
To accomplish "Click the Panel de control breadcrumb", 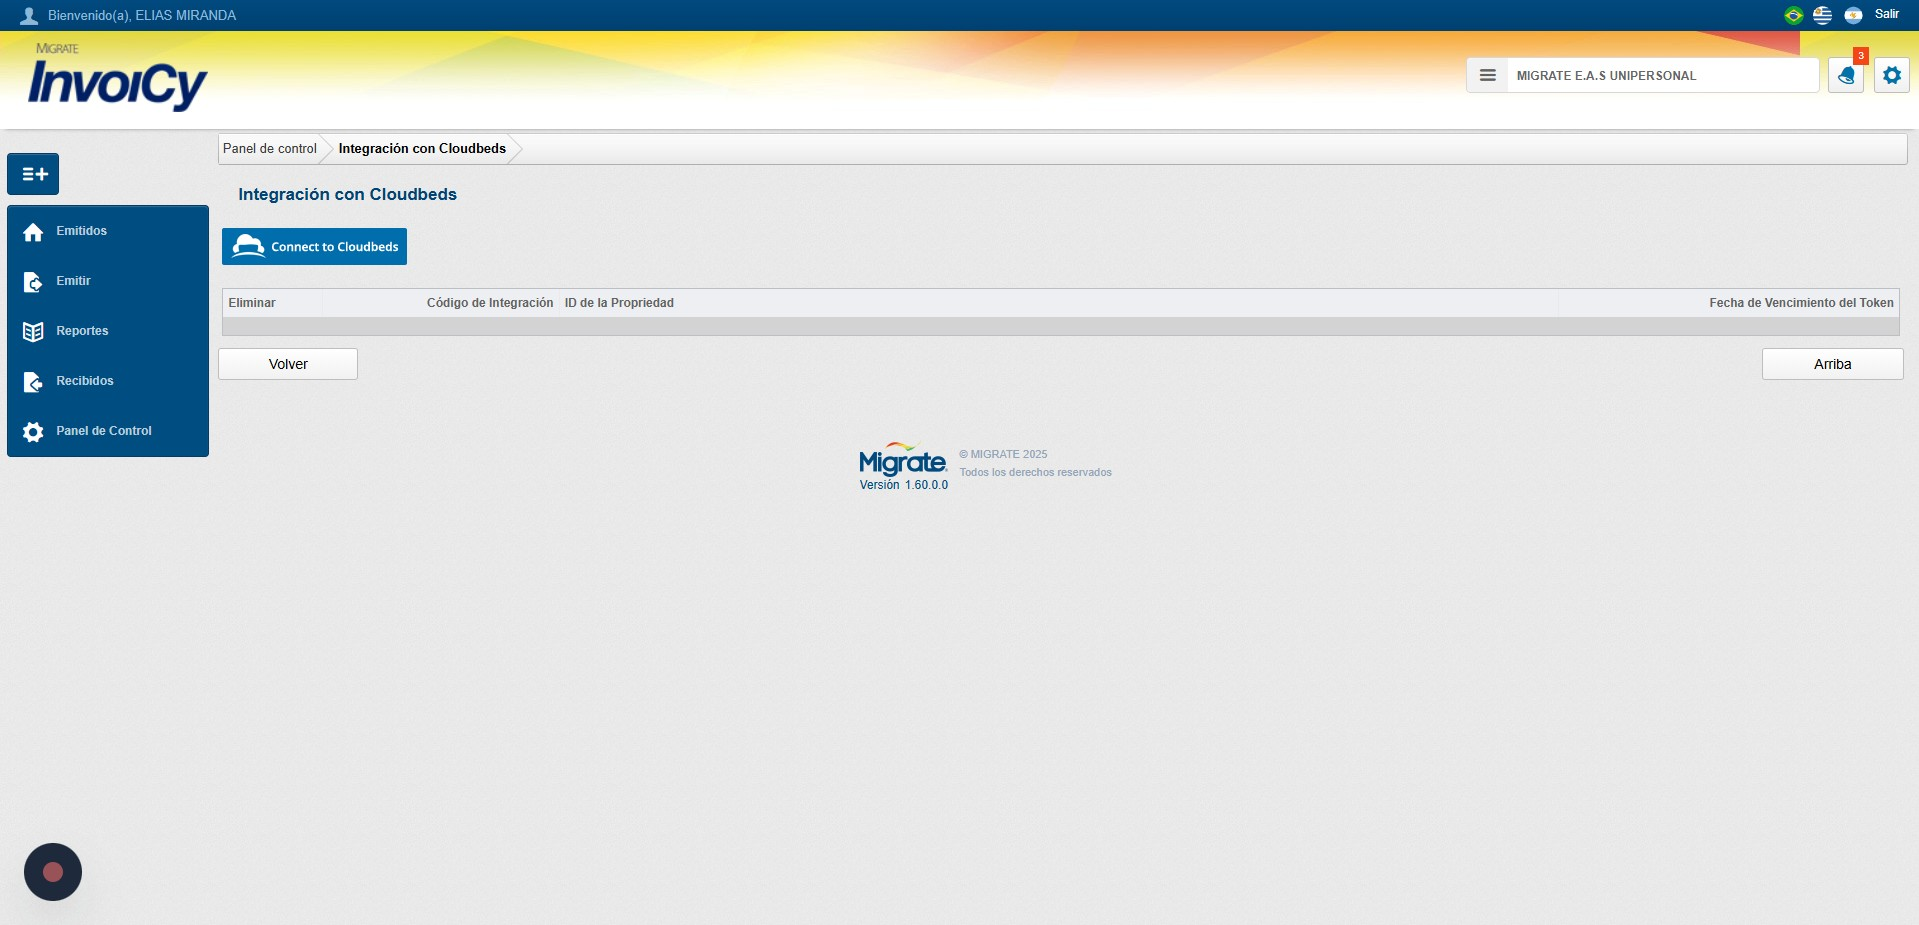I will click(x=270, y=148).
